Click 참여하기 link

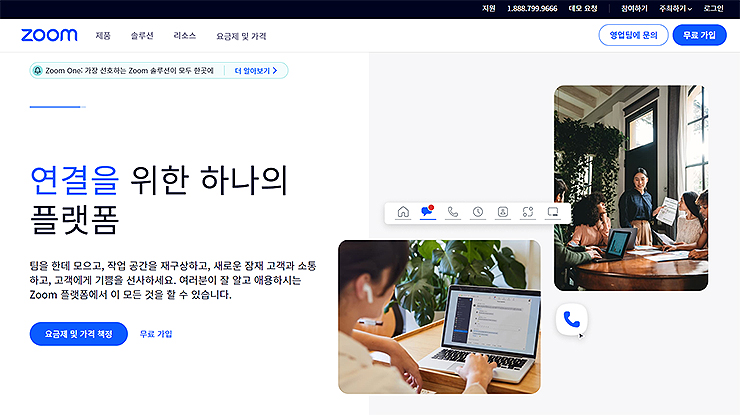[x=634, y=8]
